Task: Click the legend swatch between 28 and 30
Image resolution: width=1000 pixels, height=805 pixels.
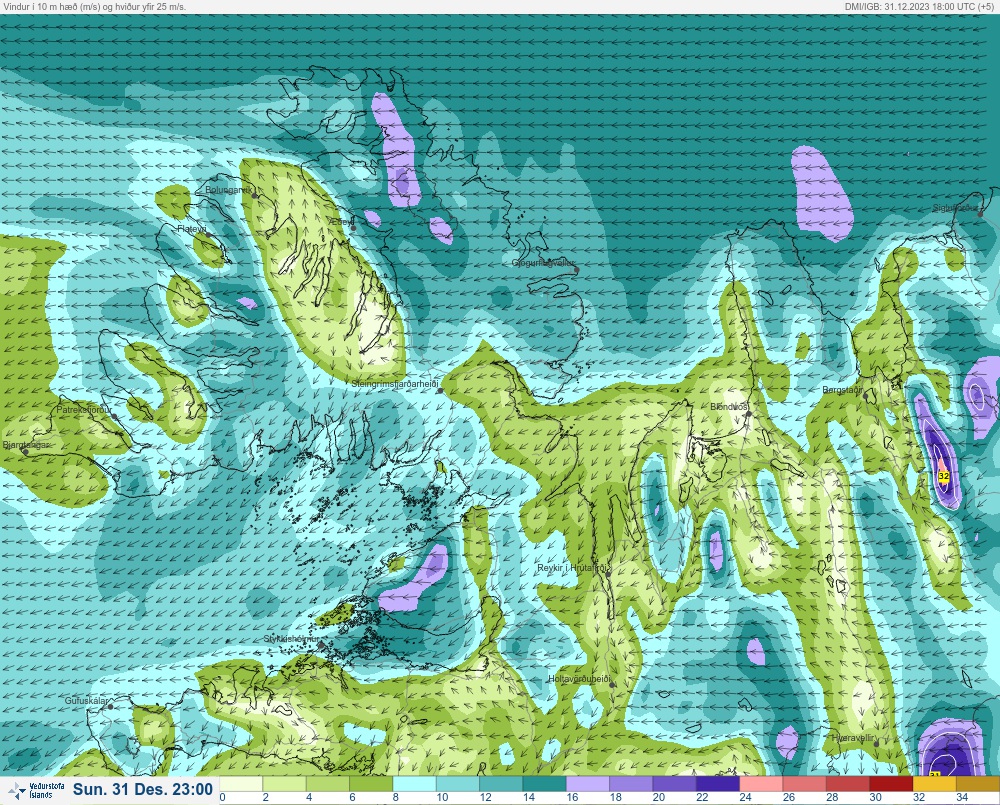Action: [848, 783]
